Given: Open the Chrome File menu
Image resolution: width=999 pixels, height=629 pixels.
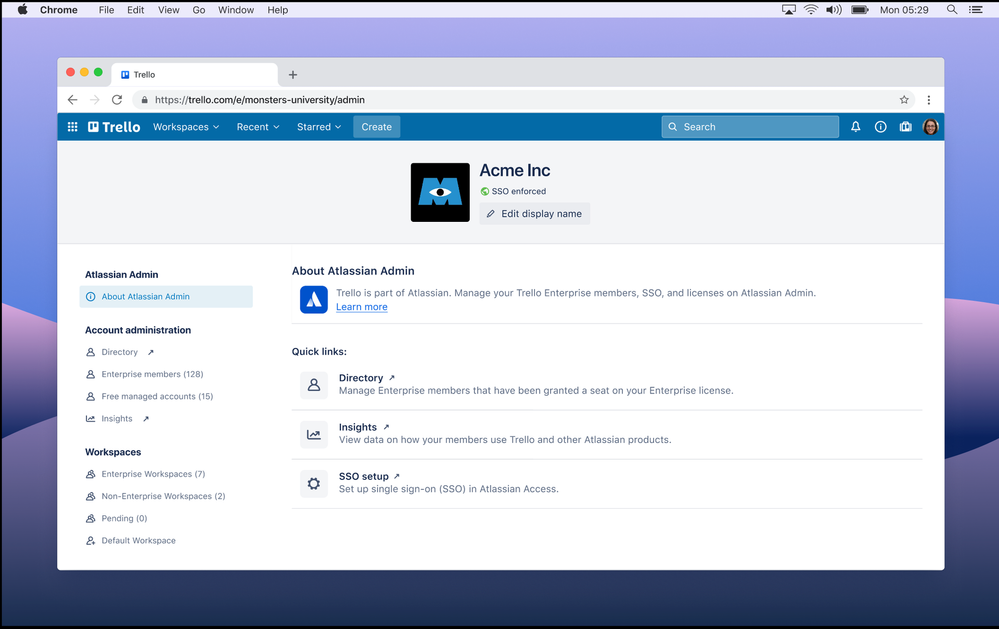Looking at the screenshot, I should point(106,10).
